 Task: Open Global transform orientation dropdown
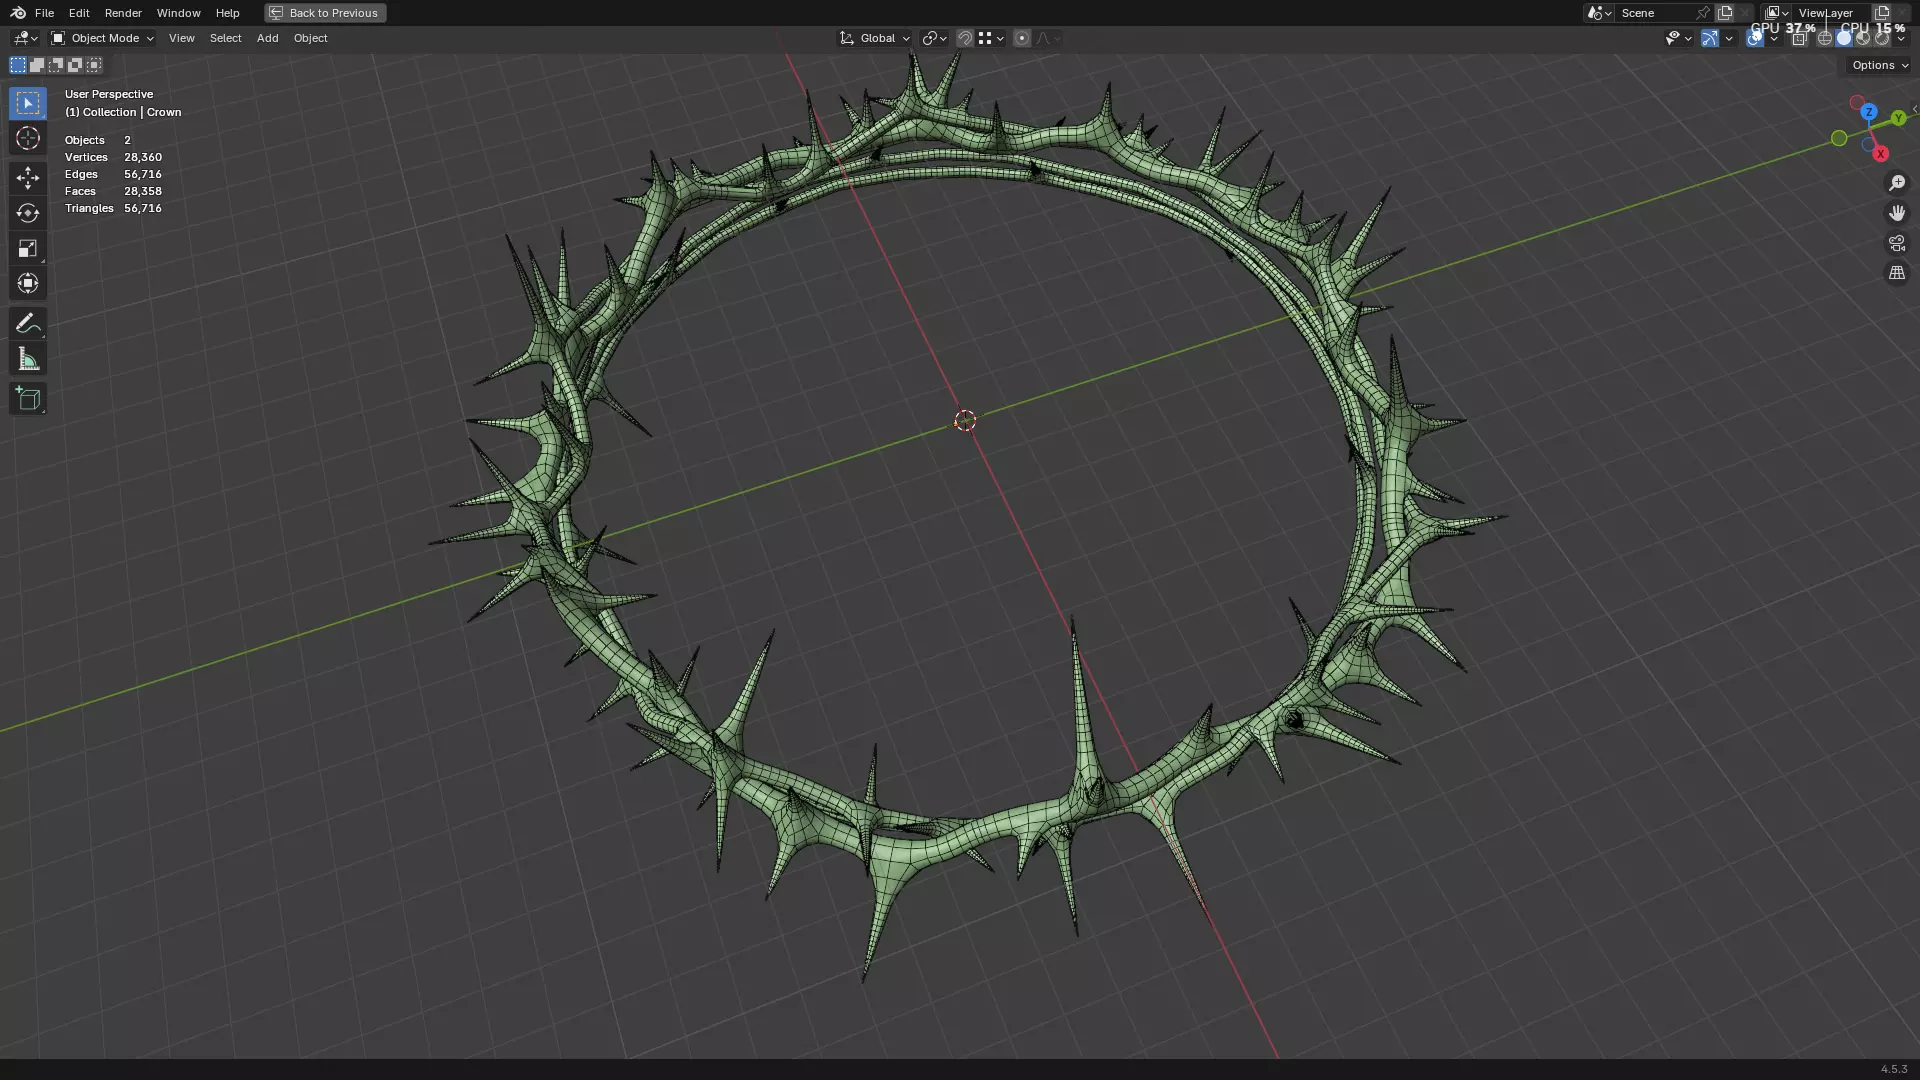874,38
